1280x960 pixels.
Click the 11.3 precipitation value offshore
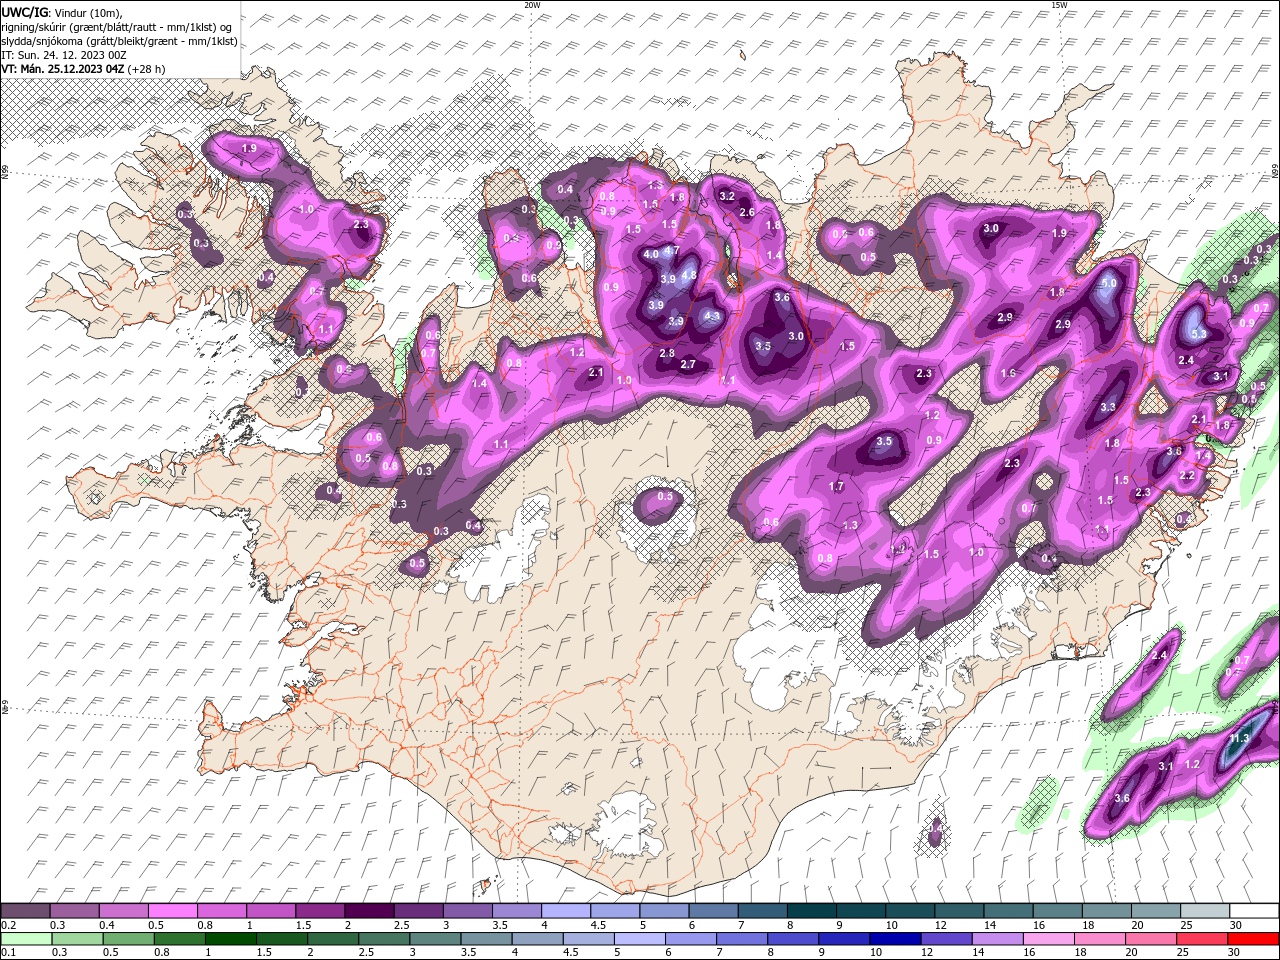pos(1238,739)
